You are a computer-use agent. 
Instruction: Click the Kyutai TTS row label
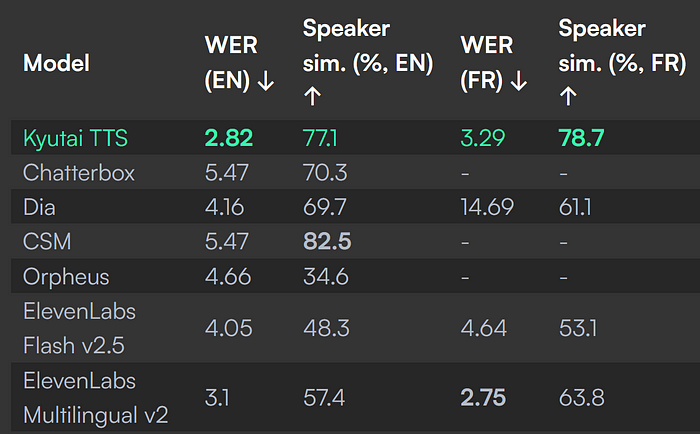75,138
